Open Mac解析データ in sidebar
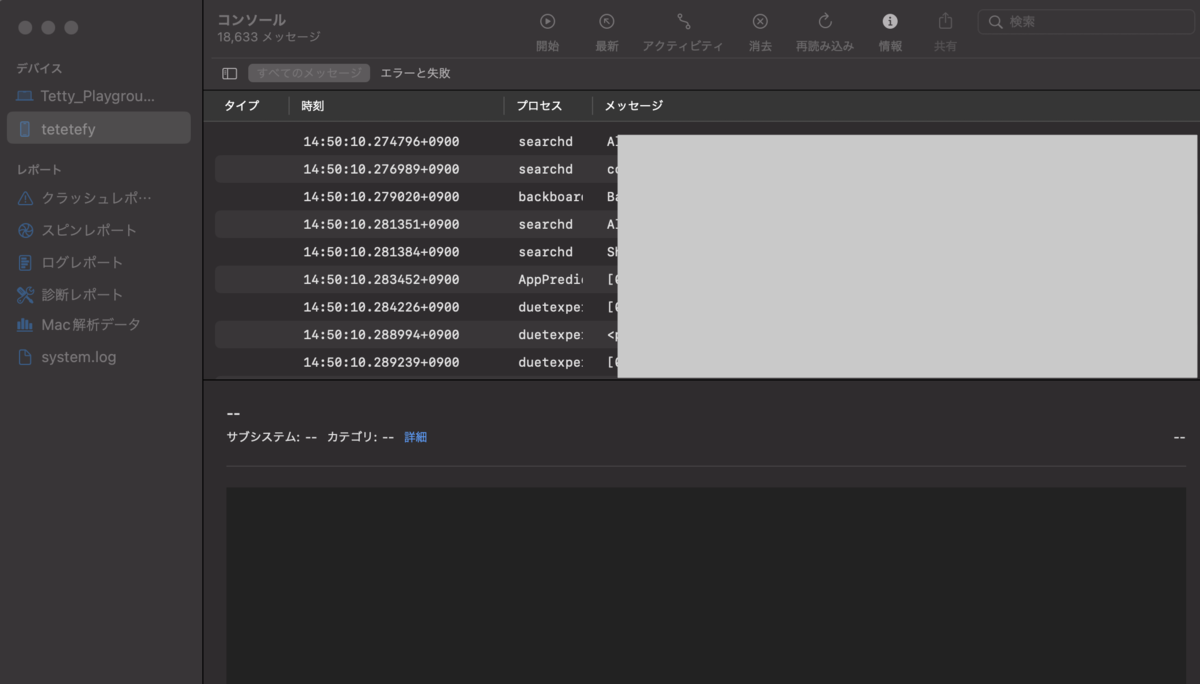The image size is (1200, 684). coord(98,325)
